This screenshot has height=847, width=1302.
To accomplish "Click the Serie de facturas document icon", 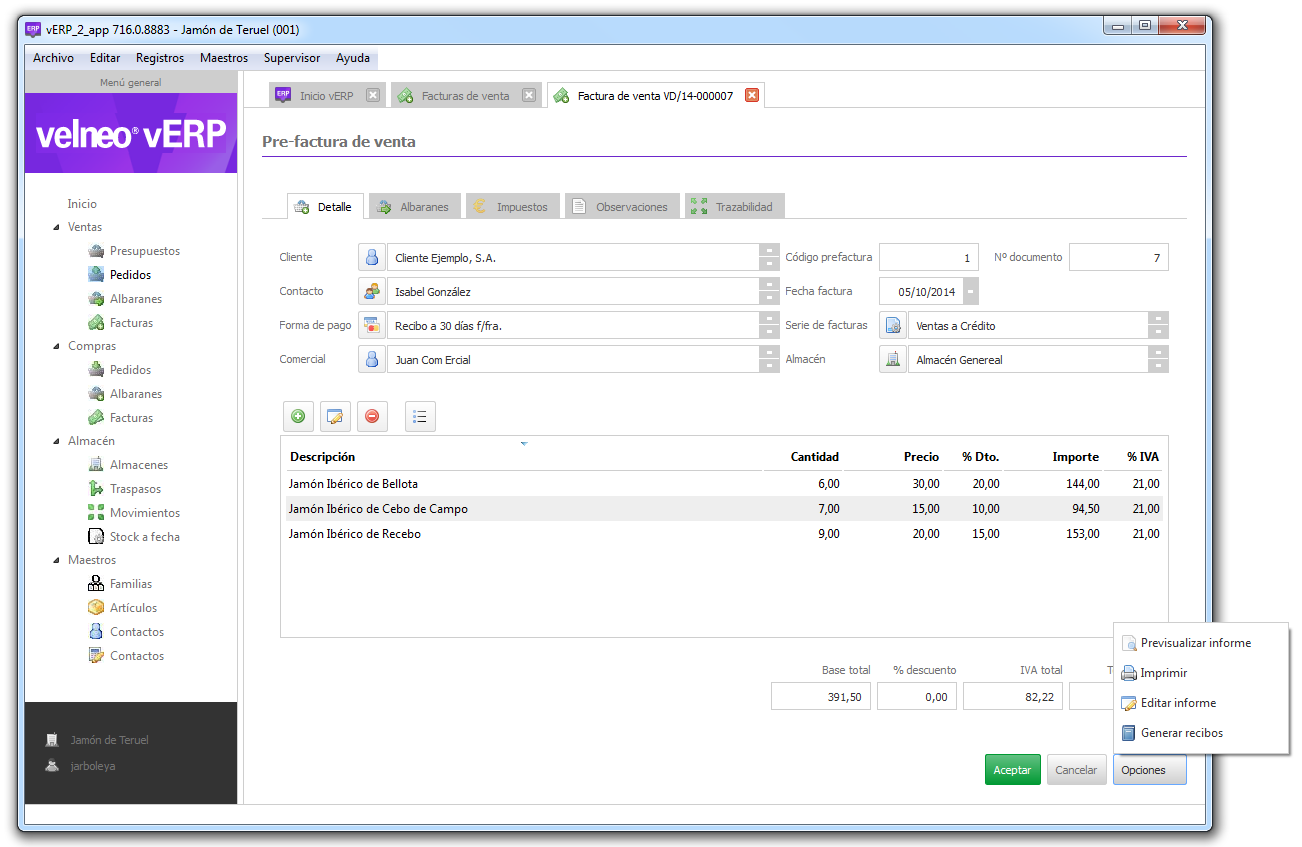I will pos(892,325).
